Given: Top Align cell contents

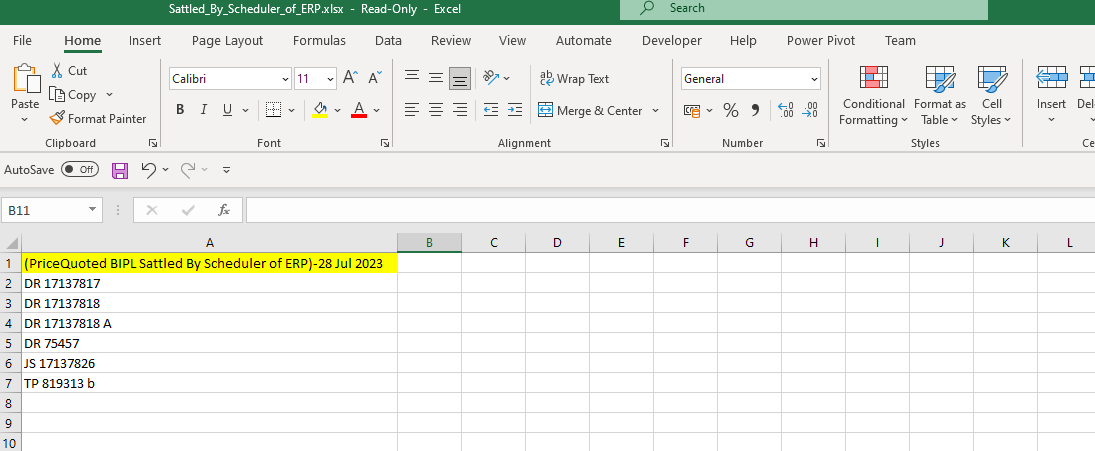Looking at the screenshot, I should 413,78.
